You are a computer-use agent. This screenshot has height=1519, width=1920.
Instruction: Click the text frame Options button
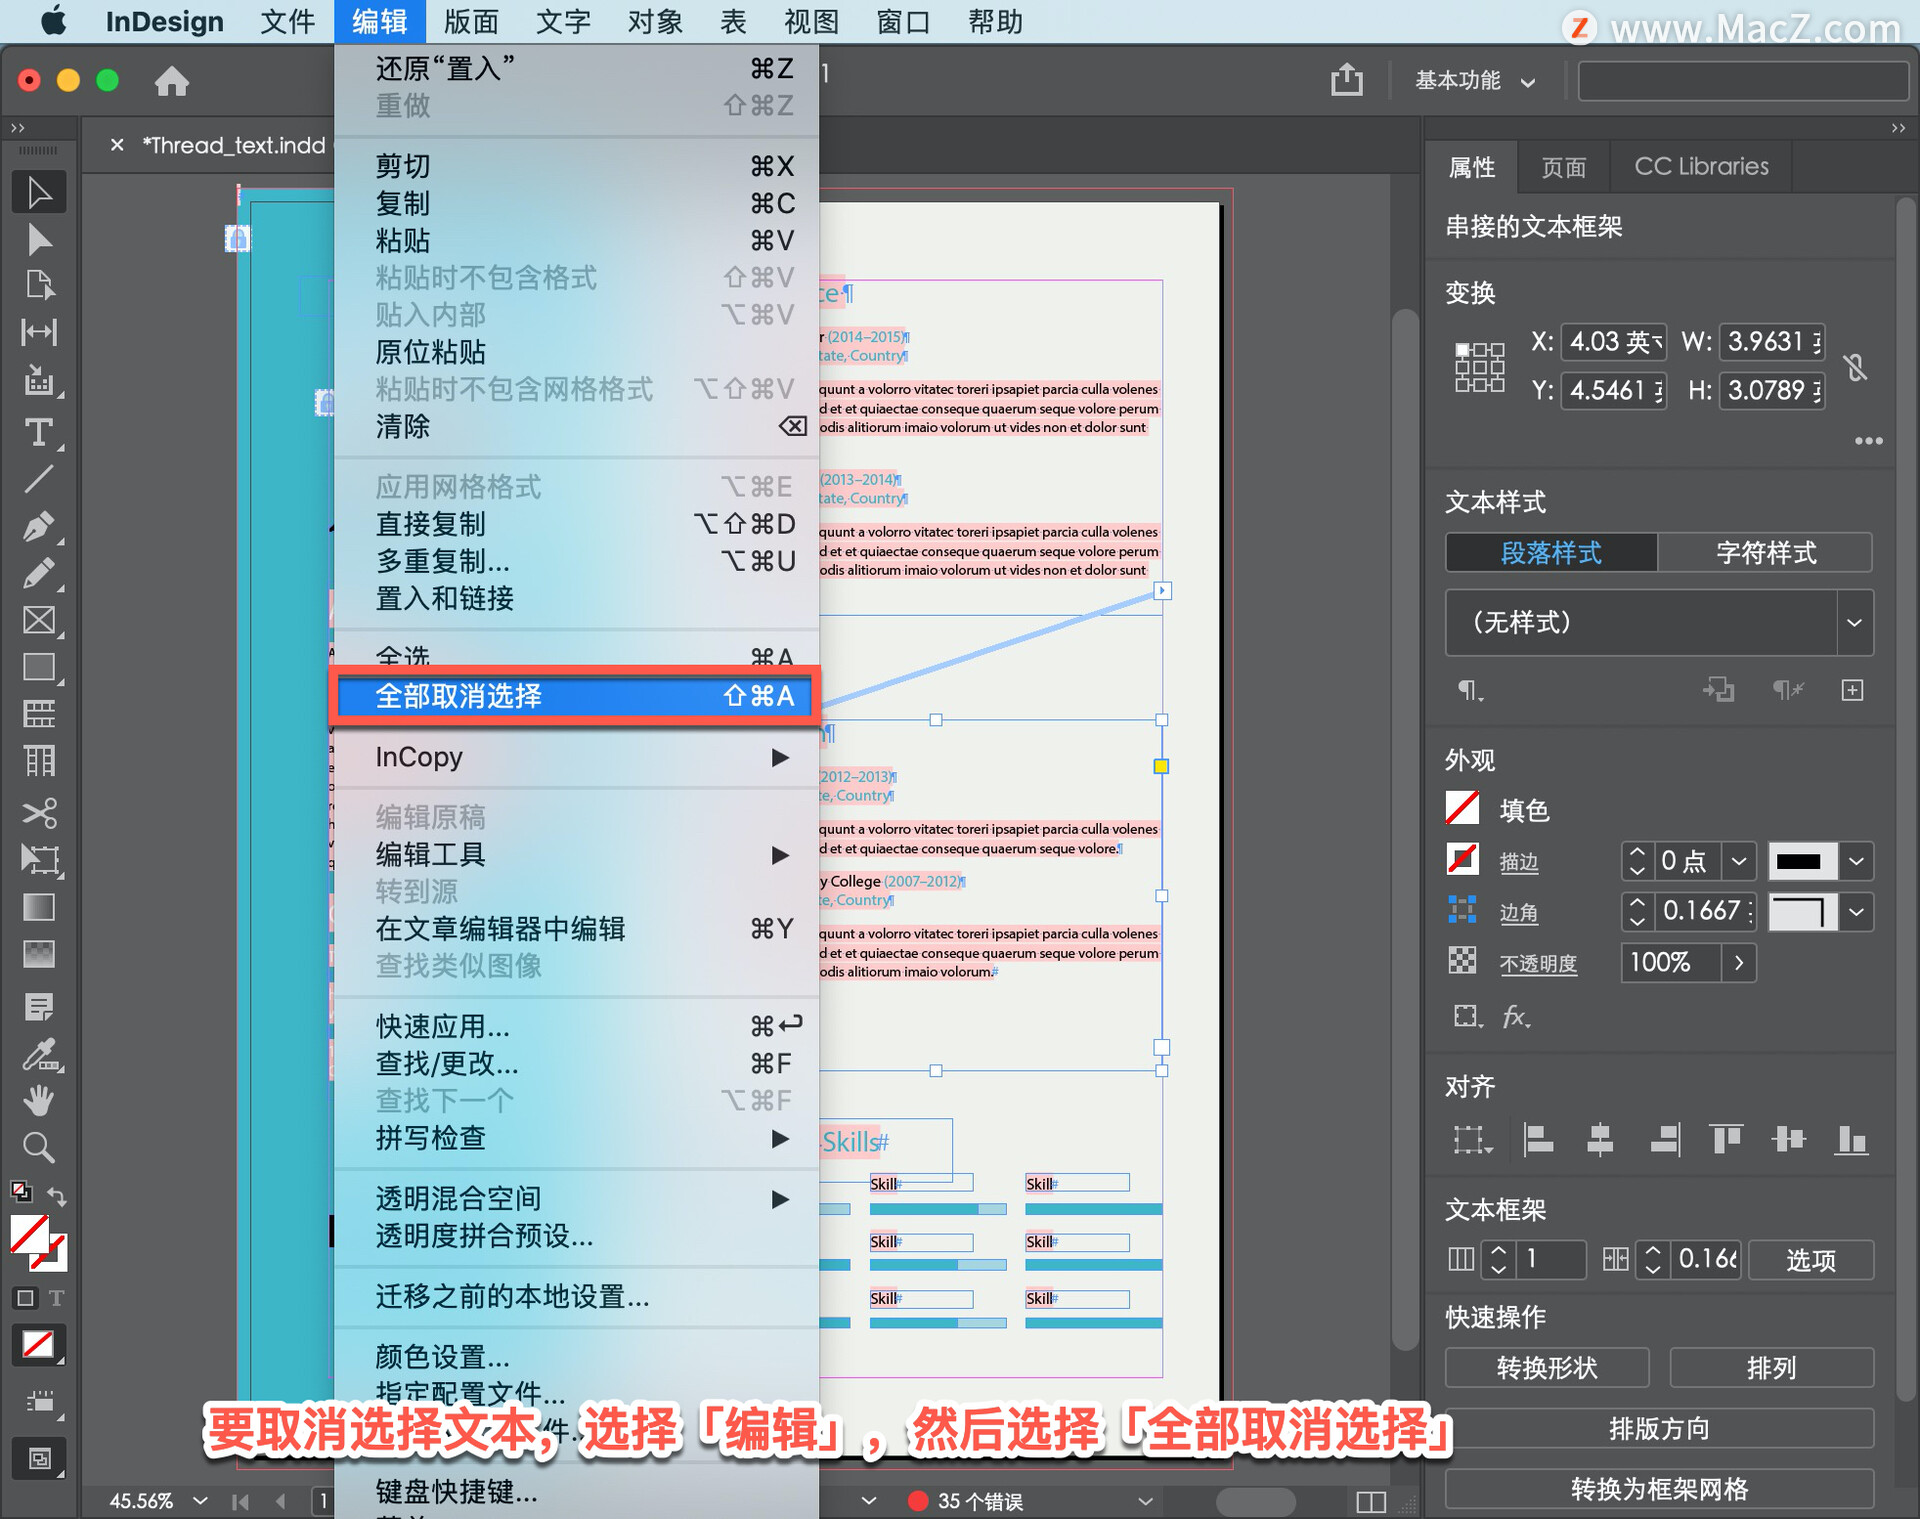click(1810, 1260)
